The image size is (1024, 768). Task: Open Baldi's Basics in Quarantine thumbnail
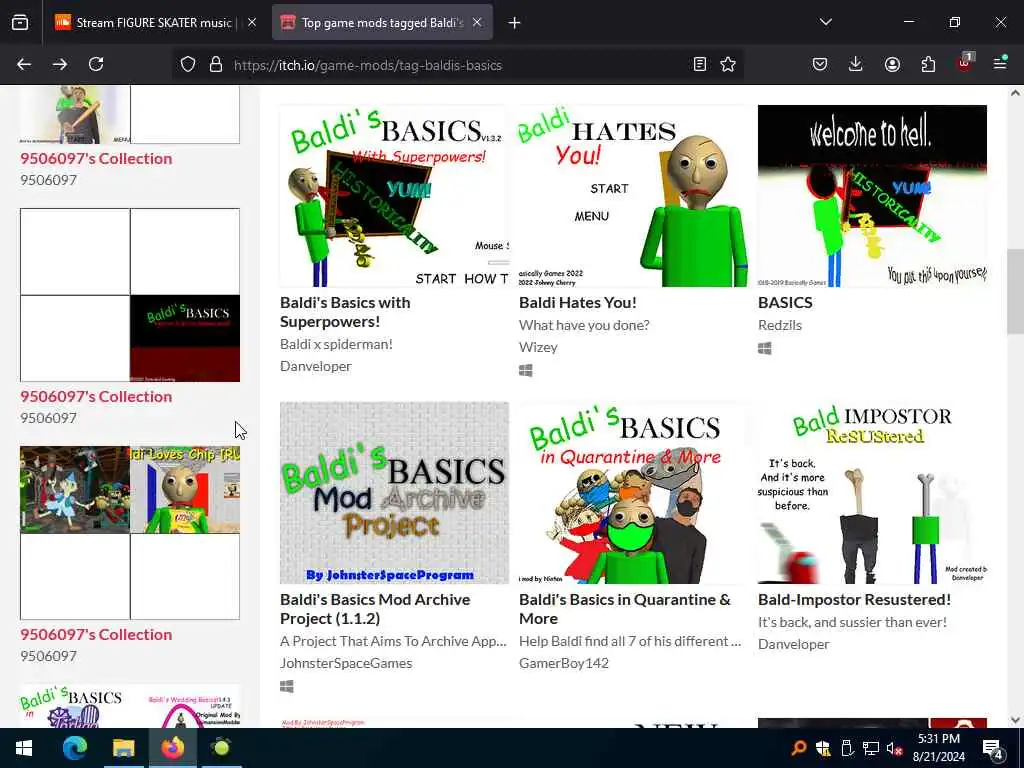pos(633,493)
